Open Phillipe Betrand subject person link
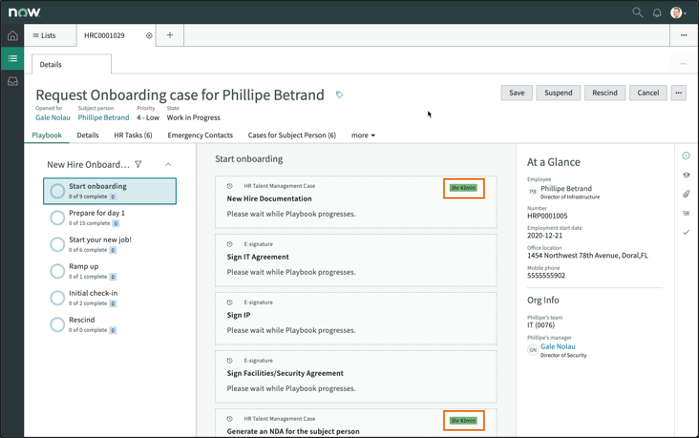699x438 pixels. [x=103, y=118]
